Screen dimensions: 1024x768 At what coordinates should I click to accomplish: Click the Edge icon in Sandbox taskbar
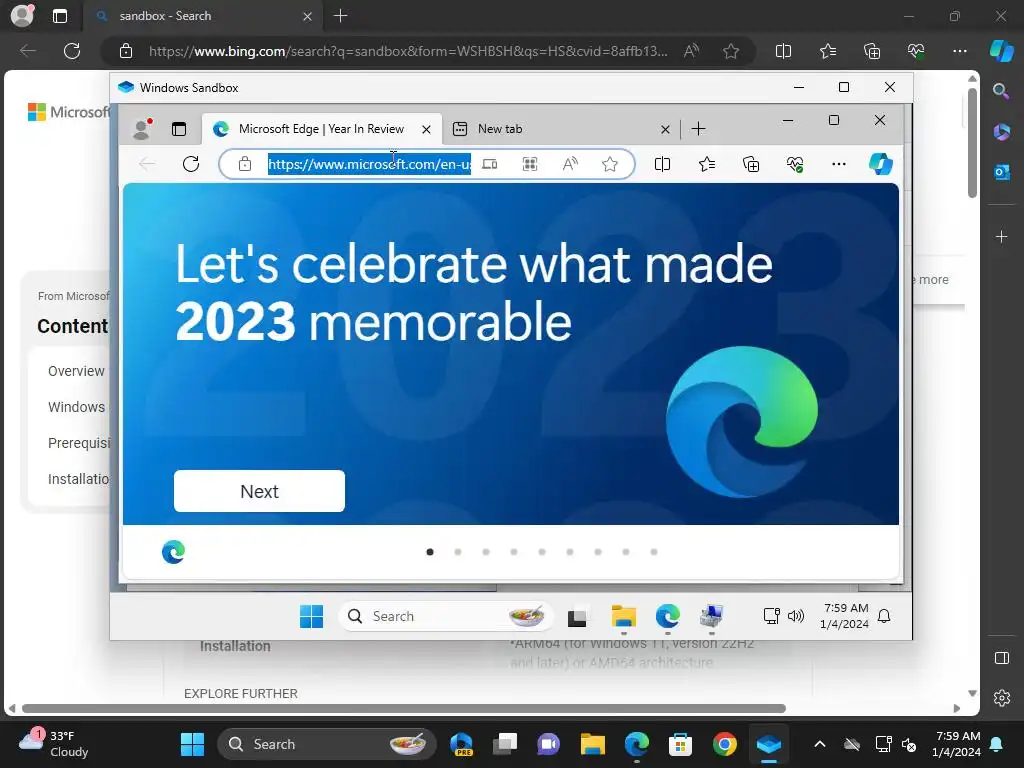667,616
